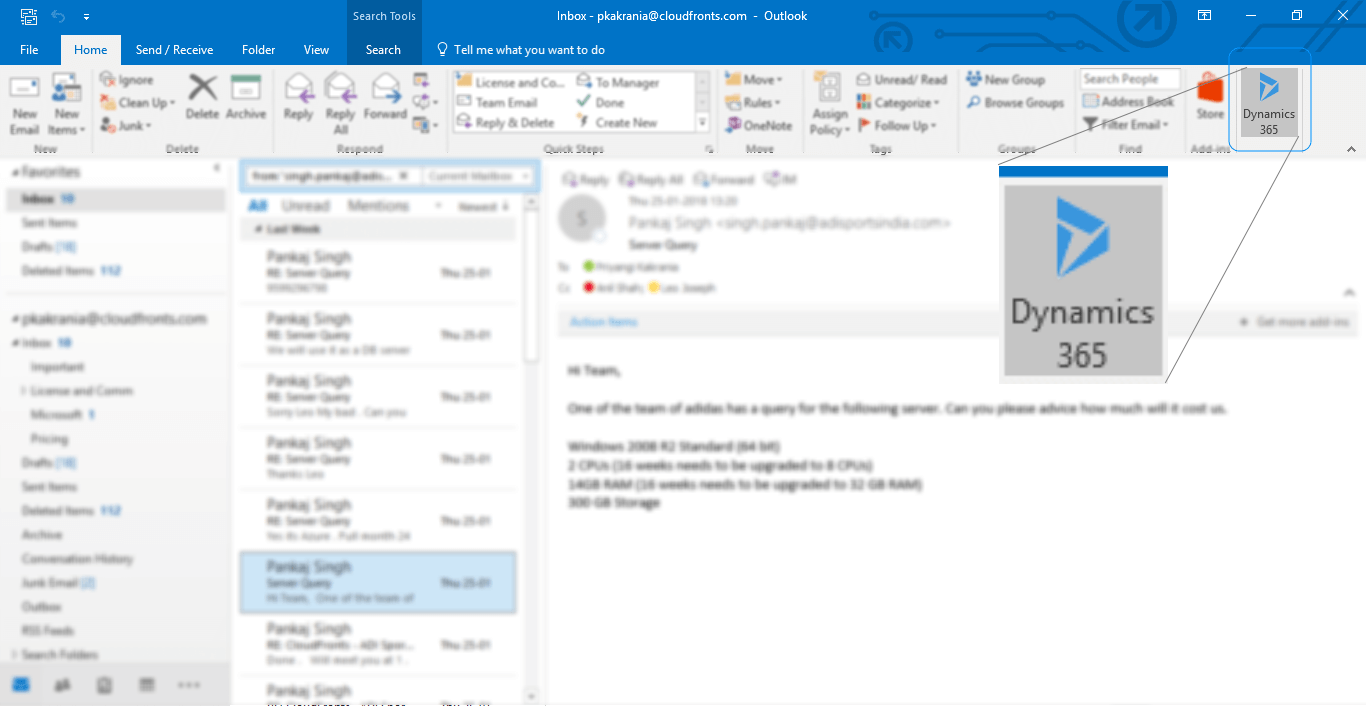Run the To Manager quick step
The width and height of the screenshot is (1366, 706).
pyautogui.click(x=618, y=83)
